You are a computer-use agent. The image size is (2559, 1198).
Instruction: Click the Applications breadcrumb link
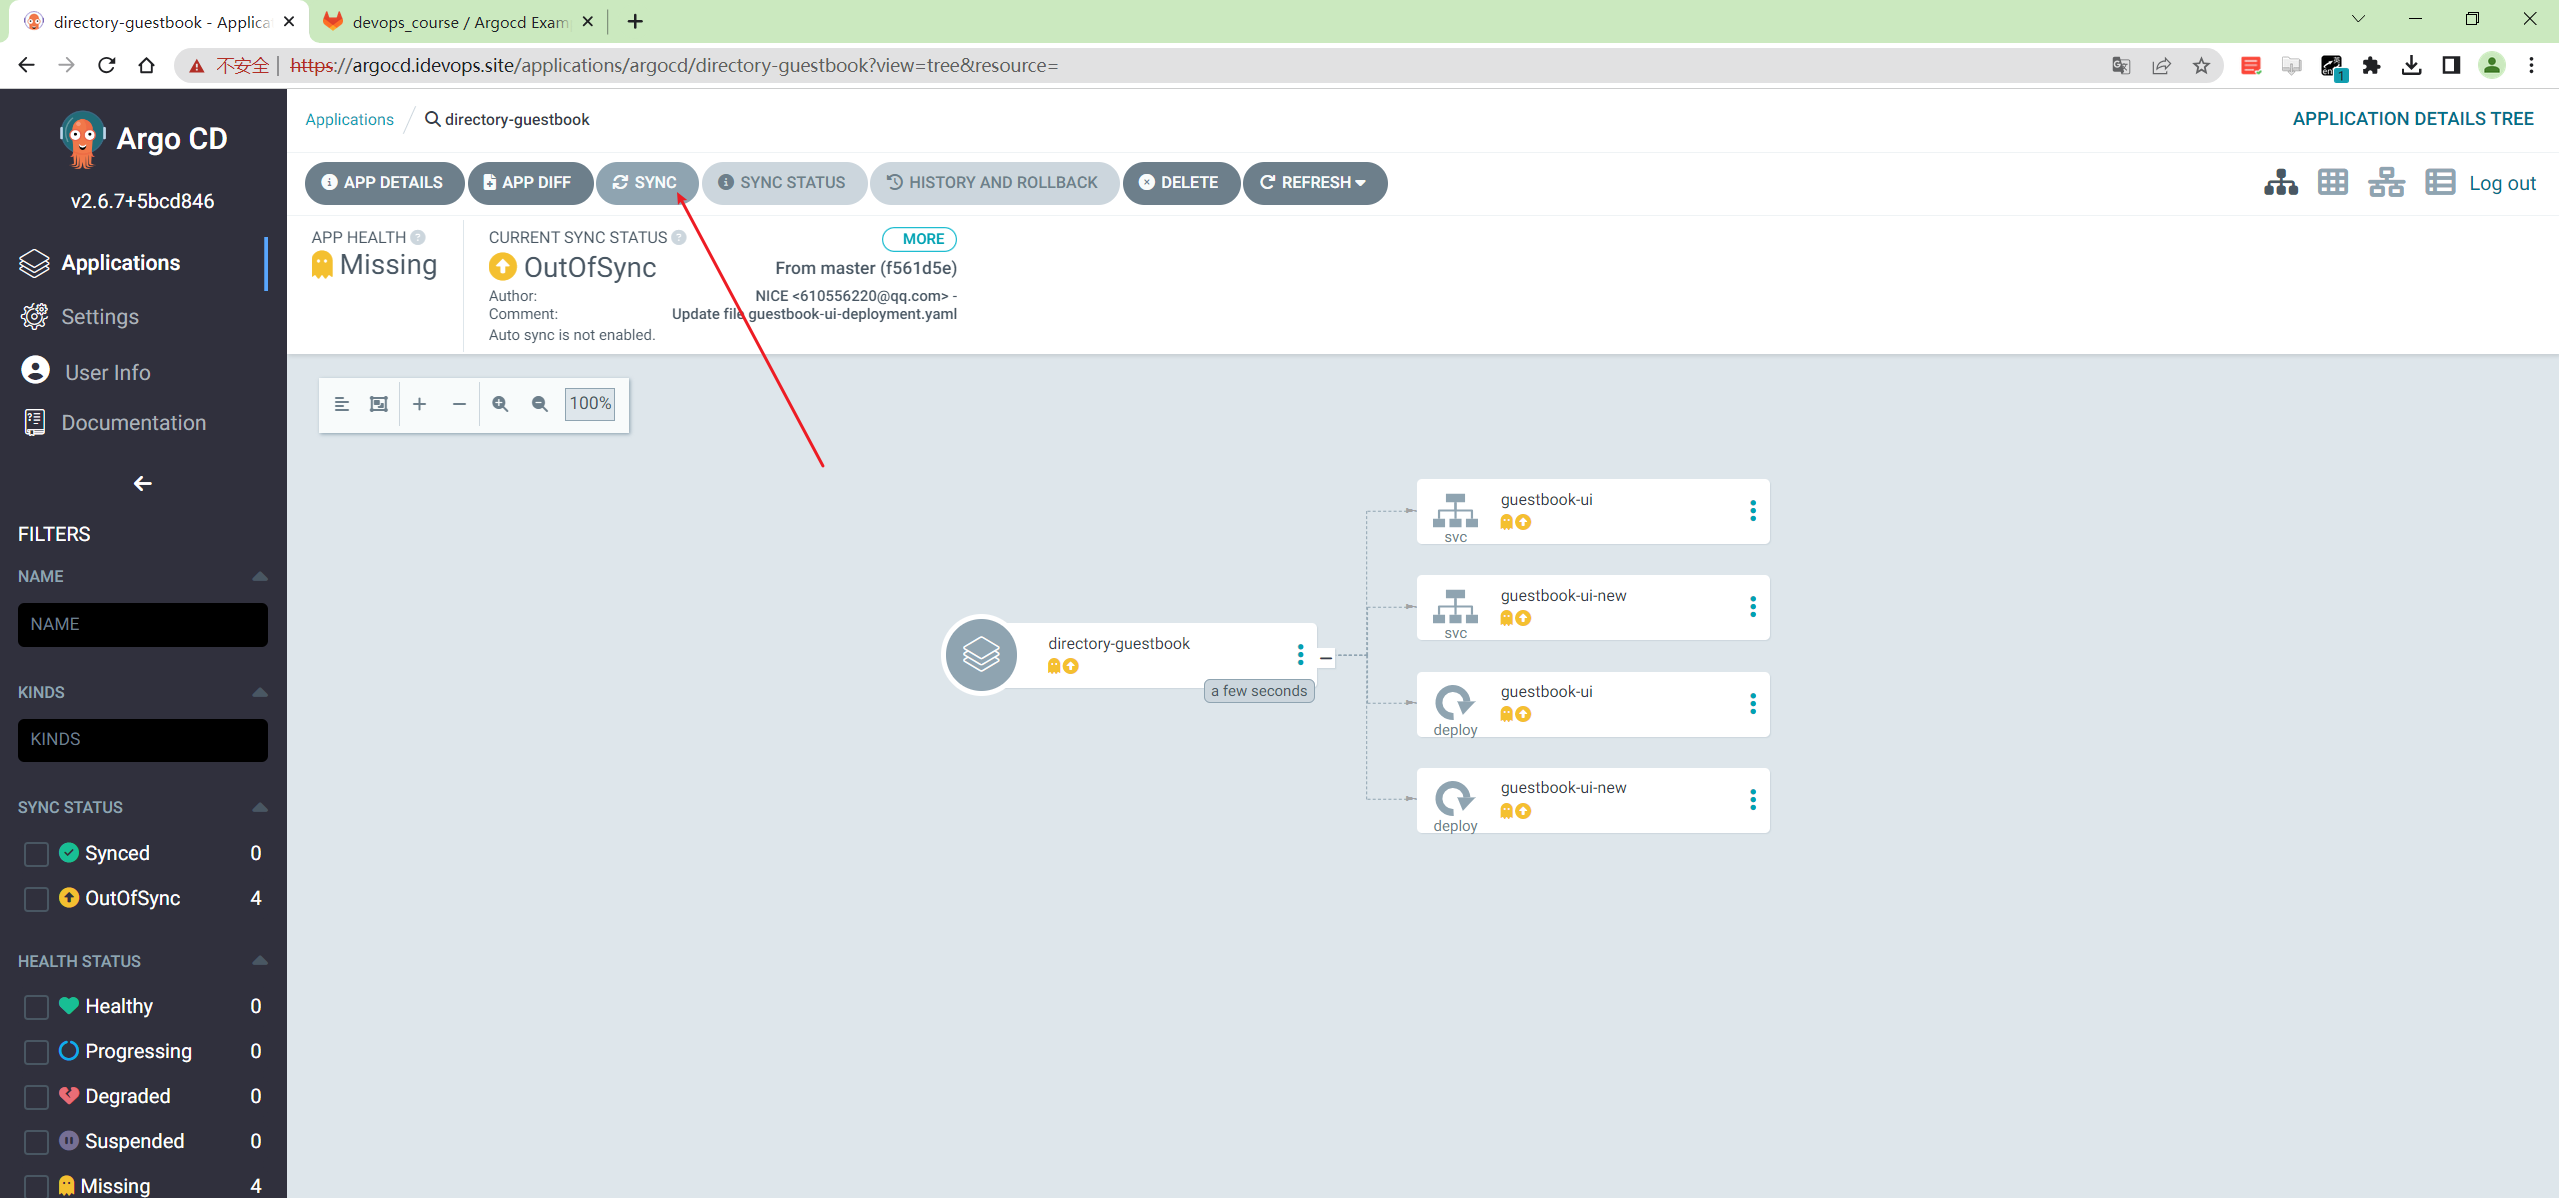(x=349, y=119)
